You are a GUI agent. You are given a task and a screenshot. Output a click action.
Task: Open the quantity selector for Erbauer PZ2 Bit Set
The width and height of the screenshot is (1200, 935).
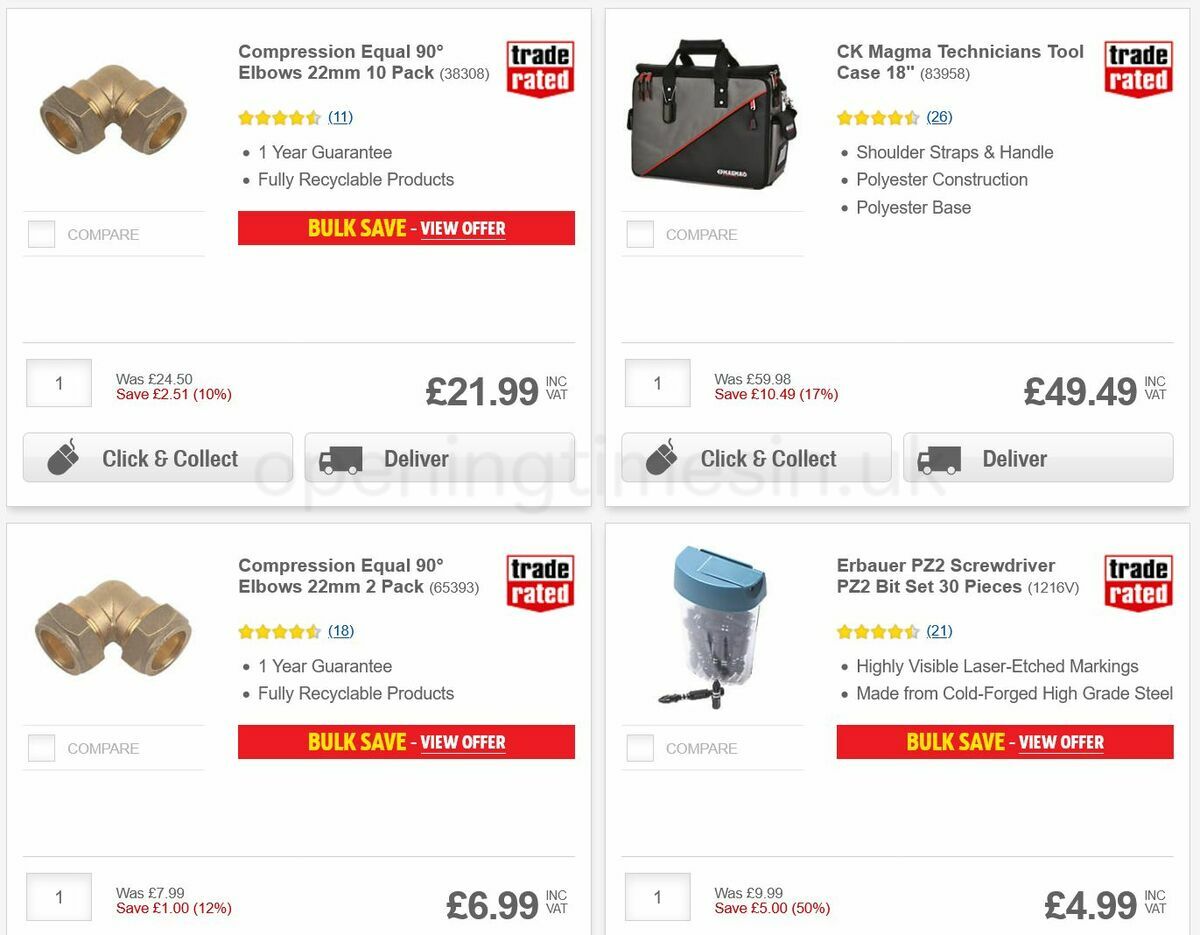657,897
